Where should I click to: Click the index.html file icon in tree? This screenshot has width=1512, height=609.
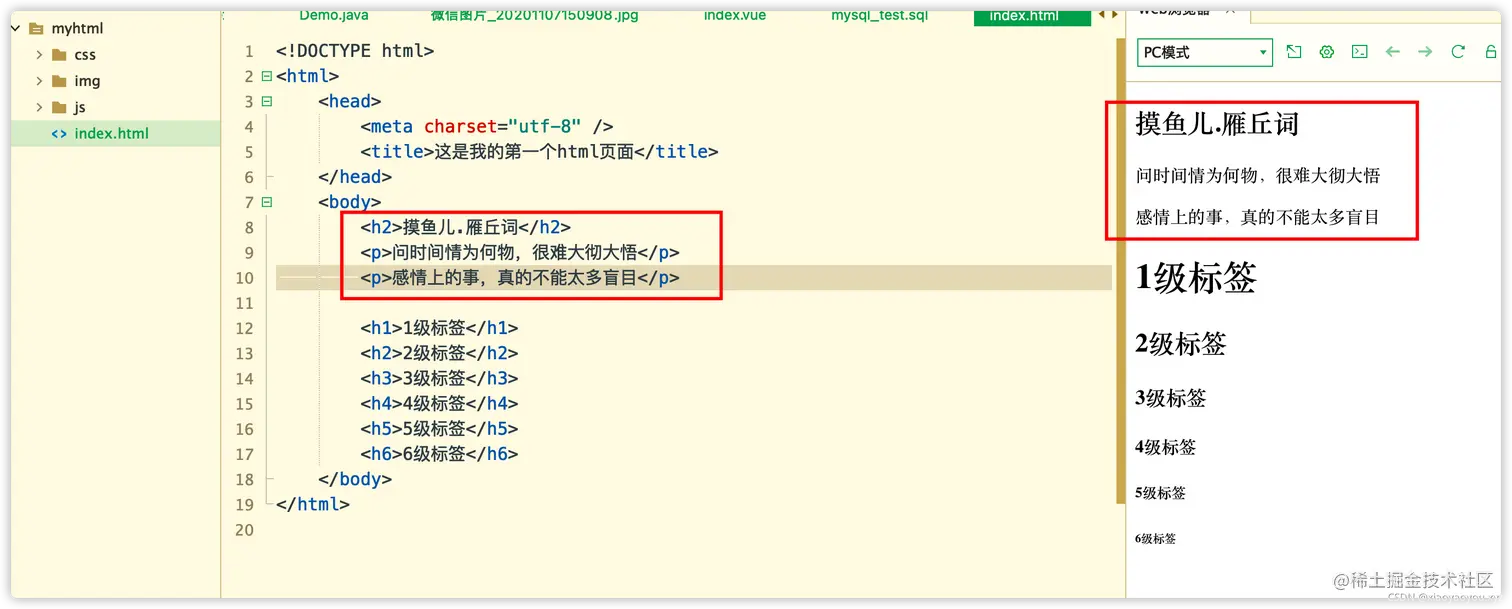point(59,133)
